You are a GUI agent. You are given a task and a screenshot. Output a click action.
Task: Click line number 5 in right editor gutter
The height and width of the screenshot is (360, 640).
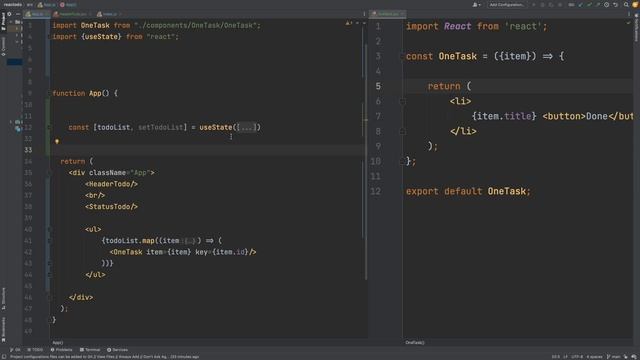click(x=378, y=86)
